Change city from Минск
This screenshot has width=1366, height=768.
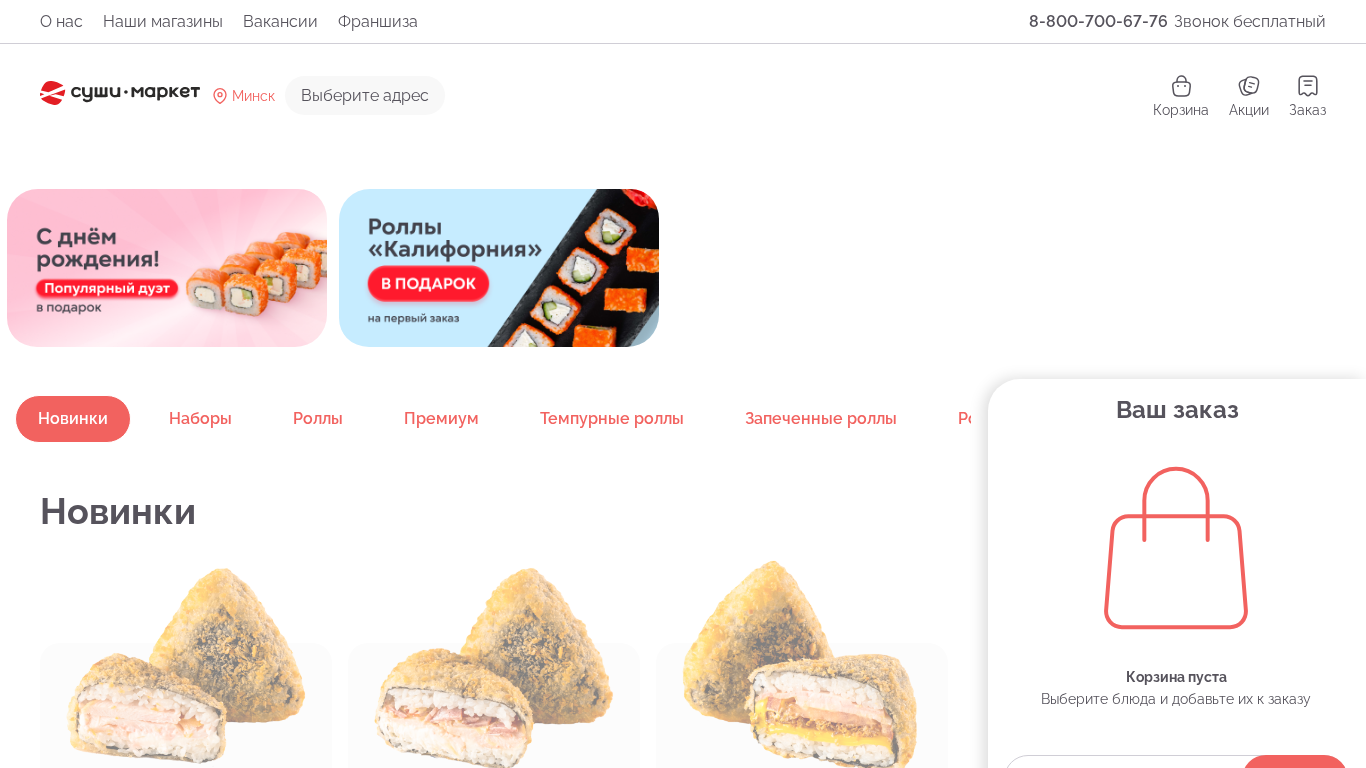tap(253, 96)
